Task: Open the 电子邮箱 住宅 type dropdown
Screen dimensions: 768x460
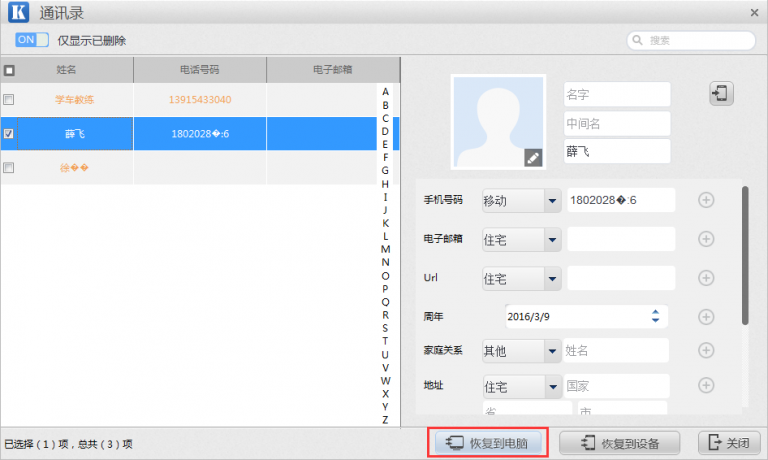Action: pyautogui.click(x=522, y=240)
